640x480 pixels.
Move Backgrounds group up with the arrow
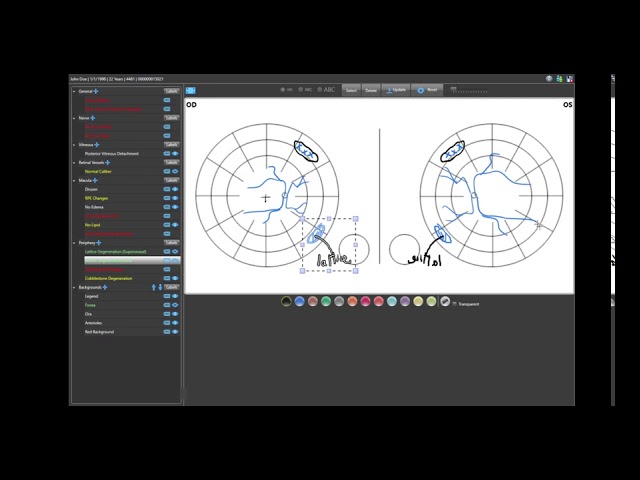(154, 287)
